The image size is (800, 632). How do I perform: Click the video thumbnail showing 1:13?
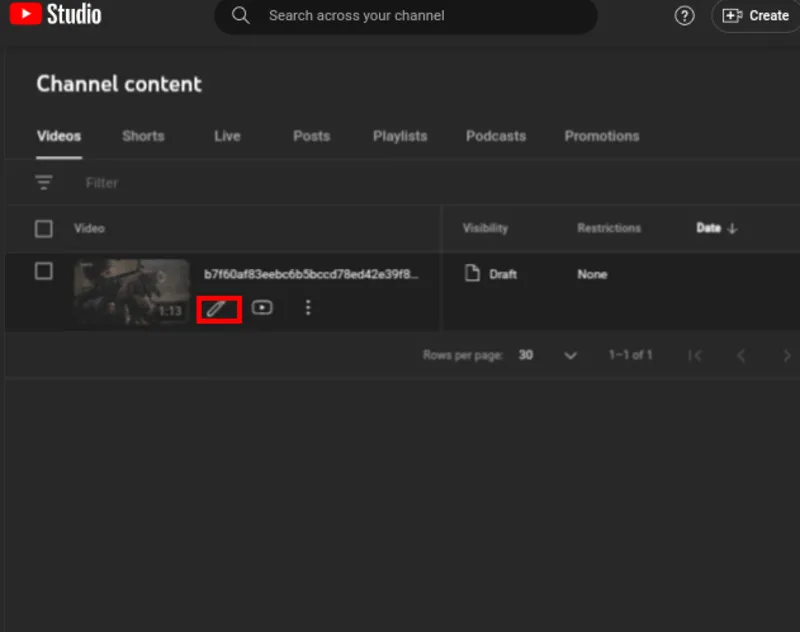[132, 291]
